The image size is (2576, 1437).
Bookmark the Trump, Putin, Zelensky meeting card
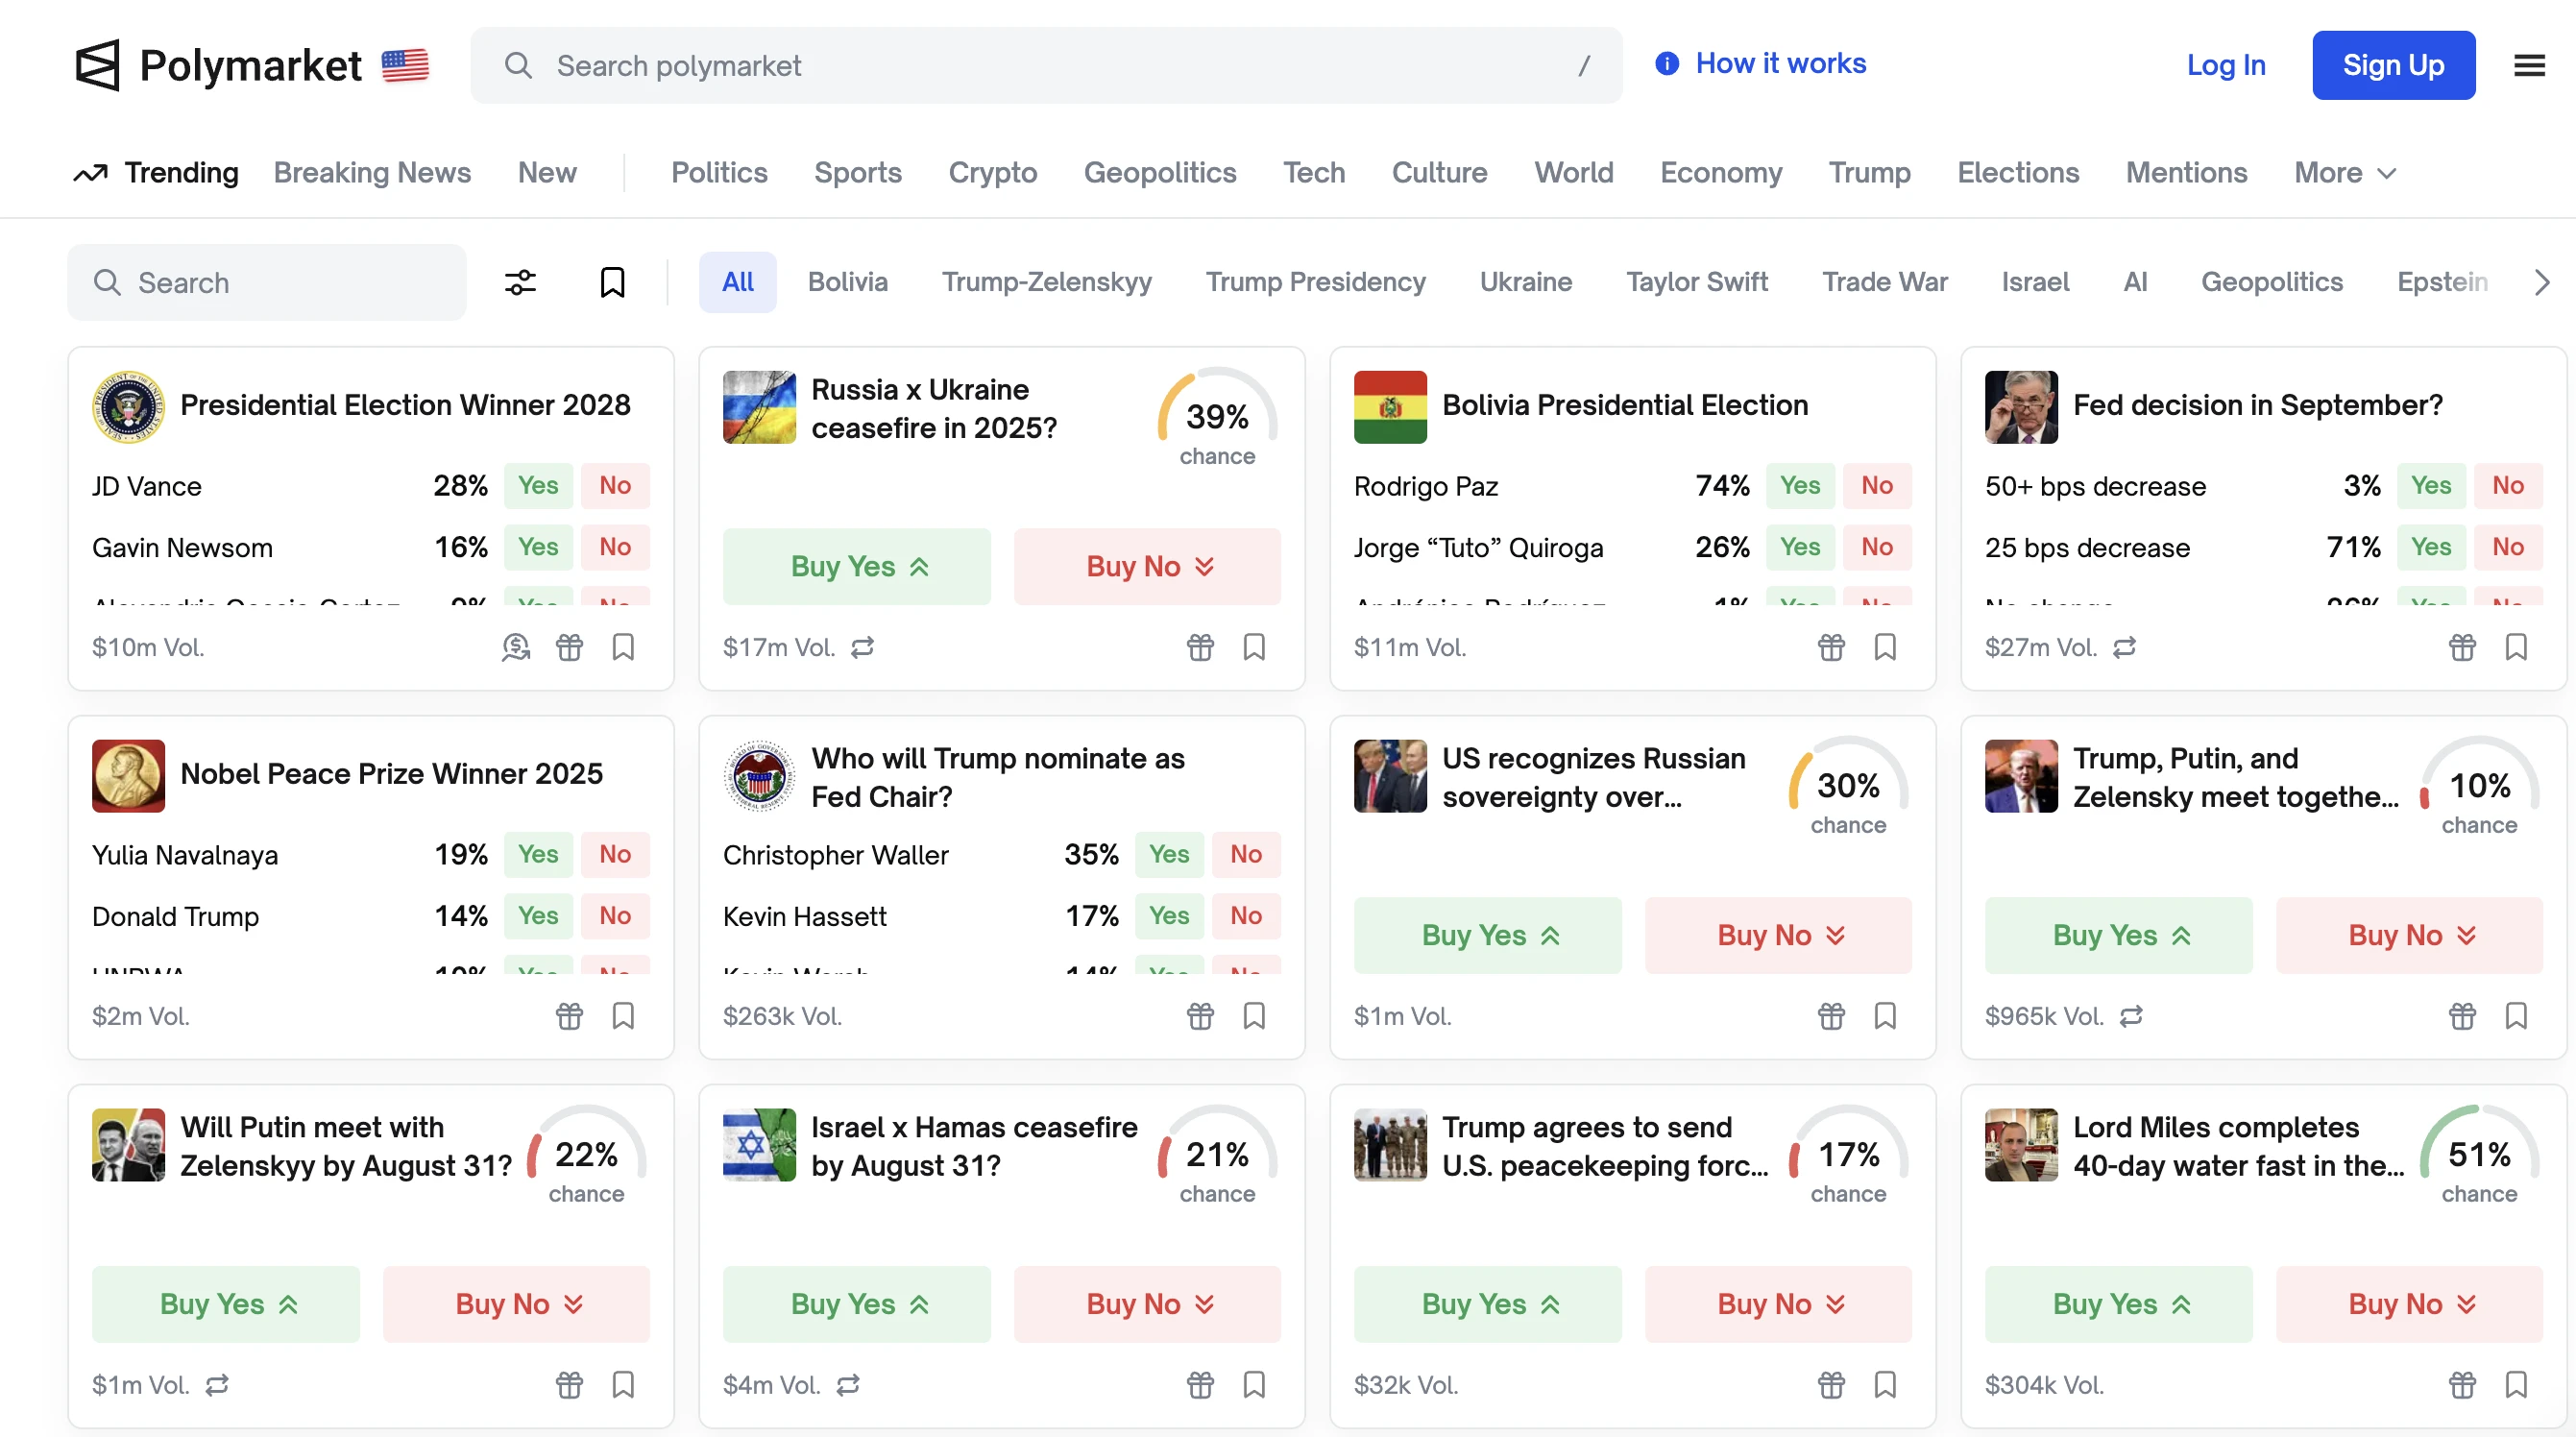(2516, 1016)
